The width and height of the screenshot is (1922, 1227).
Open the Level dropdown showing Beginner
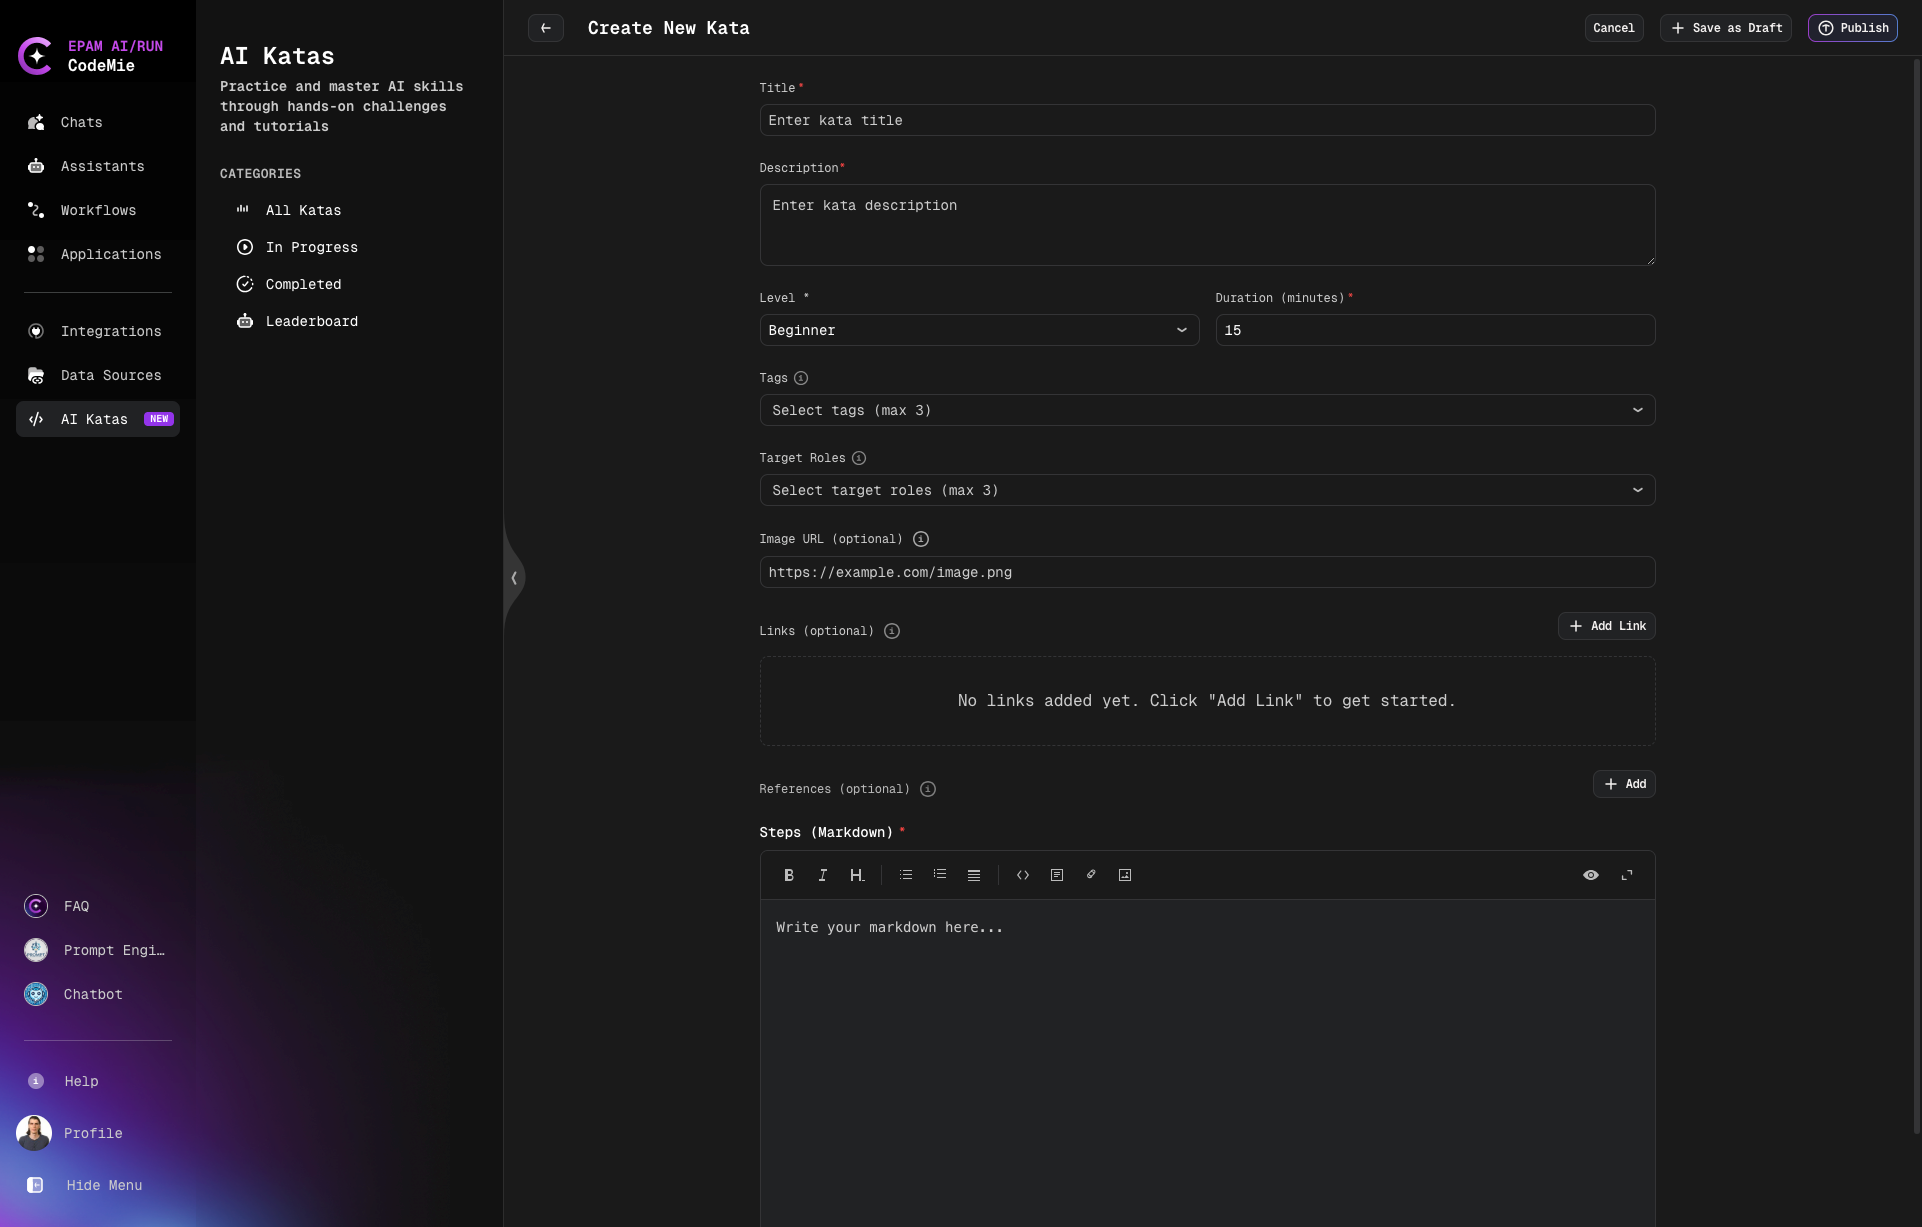pos(979,330)
